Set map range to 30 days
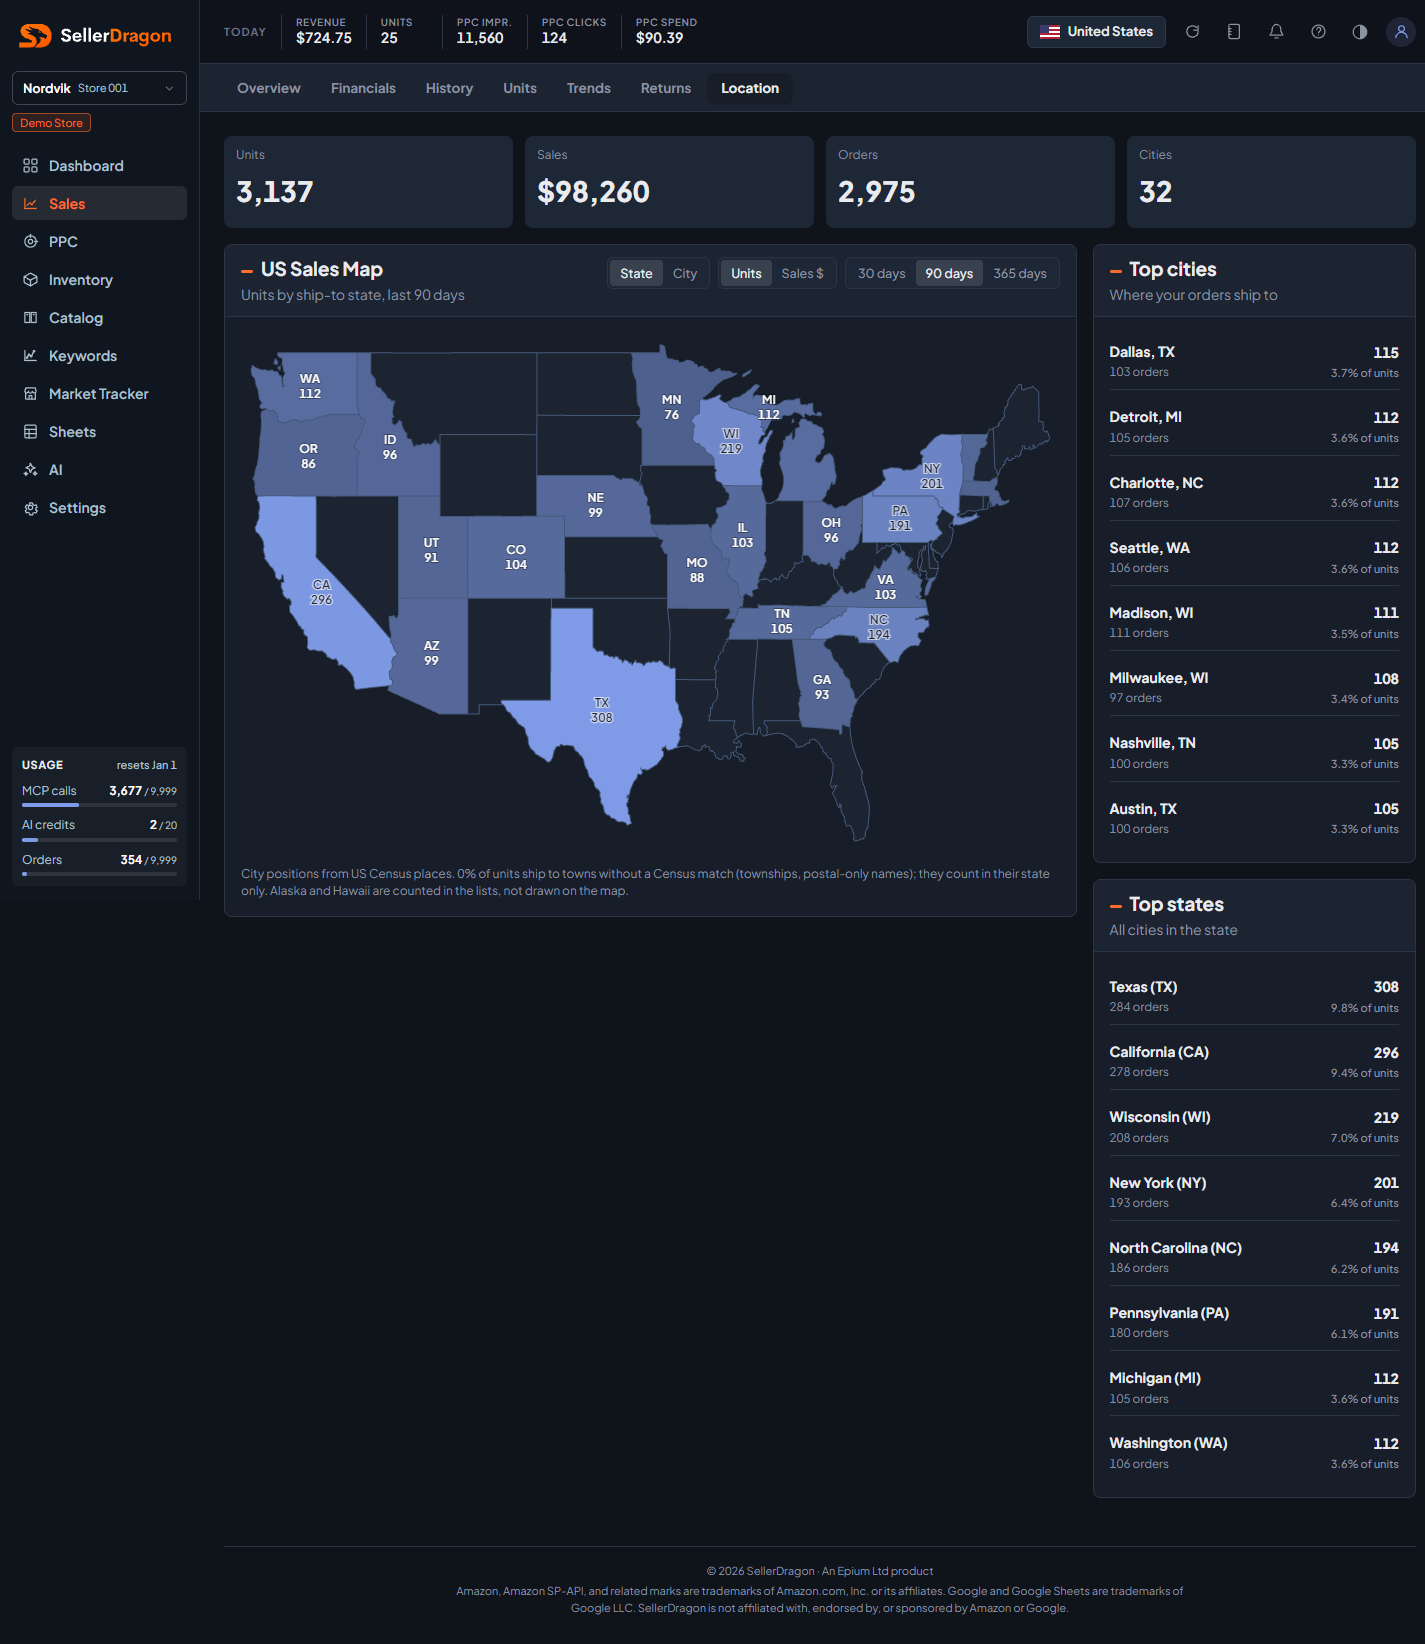Image resolution: width=1425 pixels, height=1644 pixels. pos(881,273)
